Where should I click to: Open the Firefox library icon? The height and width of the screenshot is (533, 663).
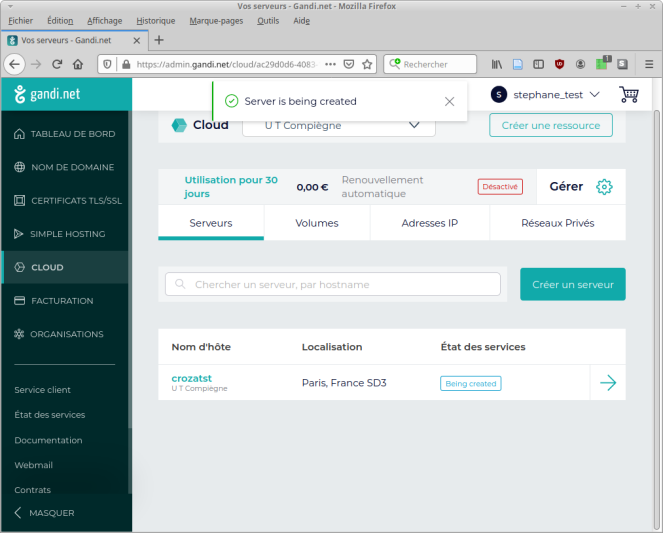(x=497, y=64)
